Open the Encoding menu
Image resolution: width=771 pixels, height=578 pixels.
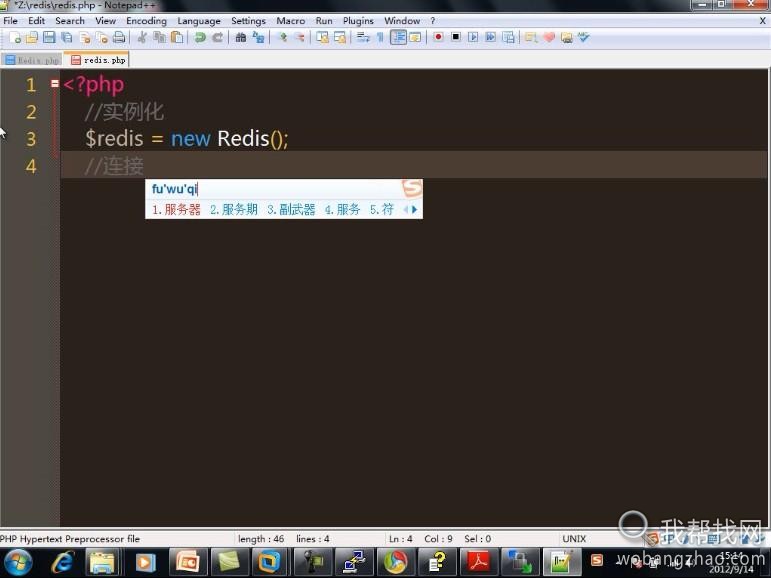pos(146,21)
